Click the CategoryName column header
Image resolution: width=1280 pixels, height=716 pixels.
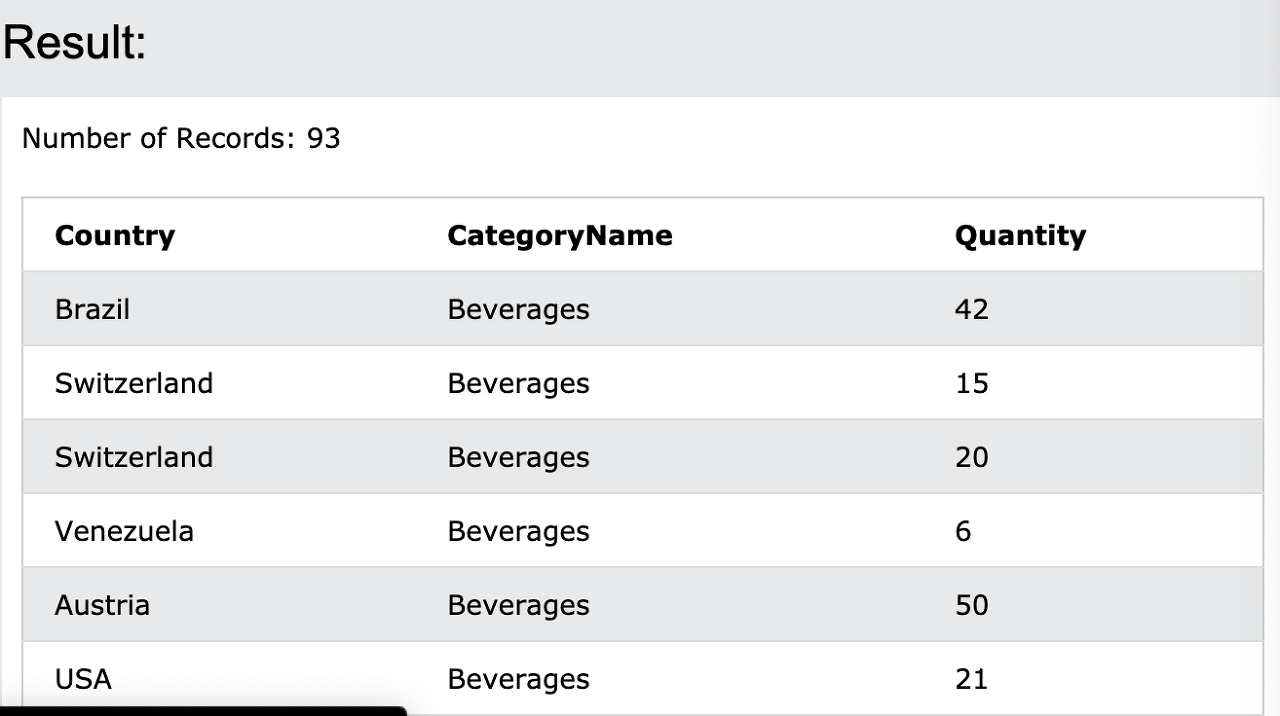coord(560,236)
